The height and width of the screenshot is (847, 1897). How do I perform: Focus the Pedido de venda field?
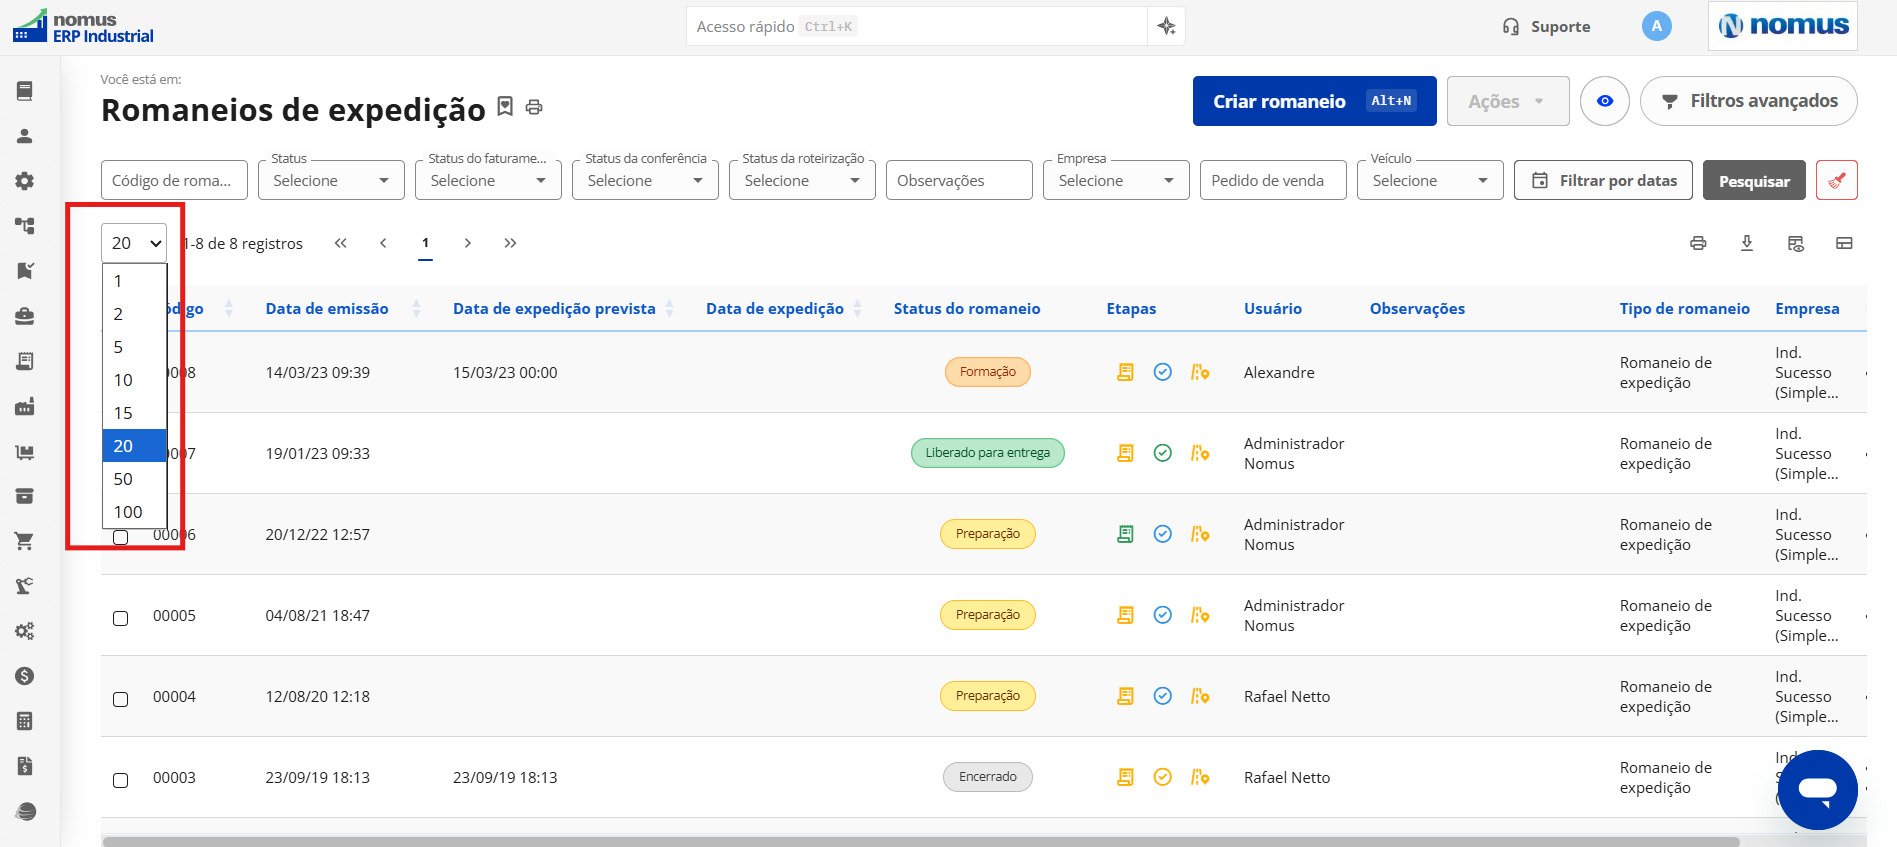click(1273, 180)
